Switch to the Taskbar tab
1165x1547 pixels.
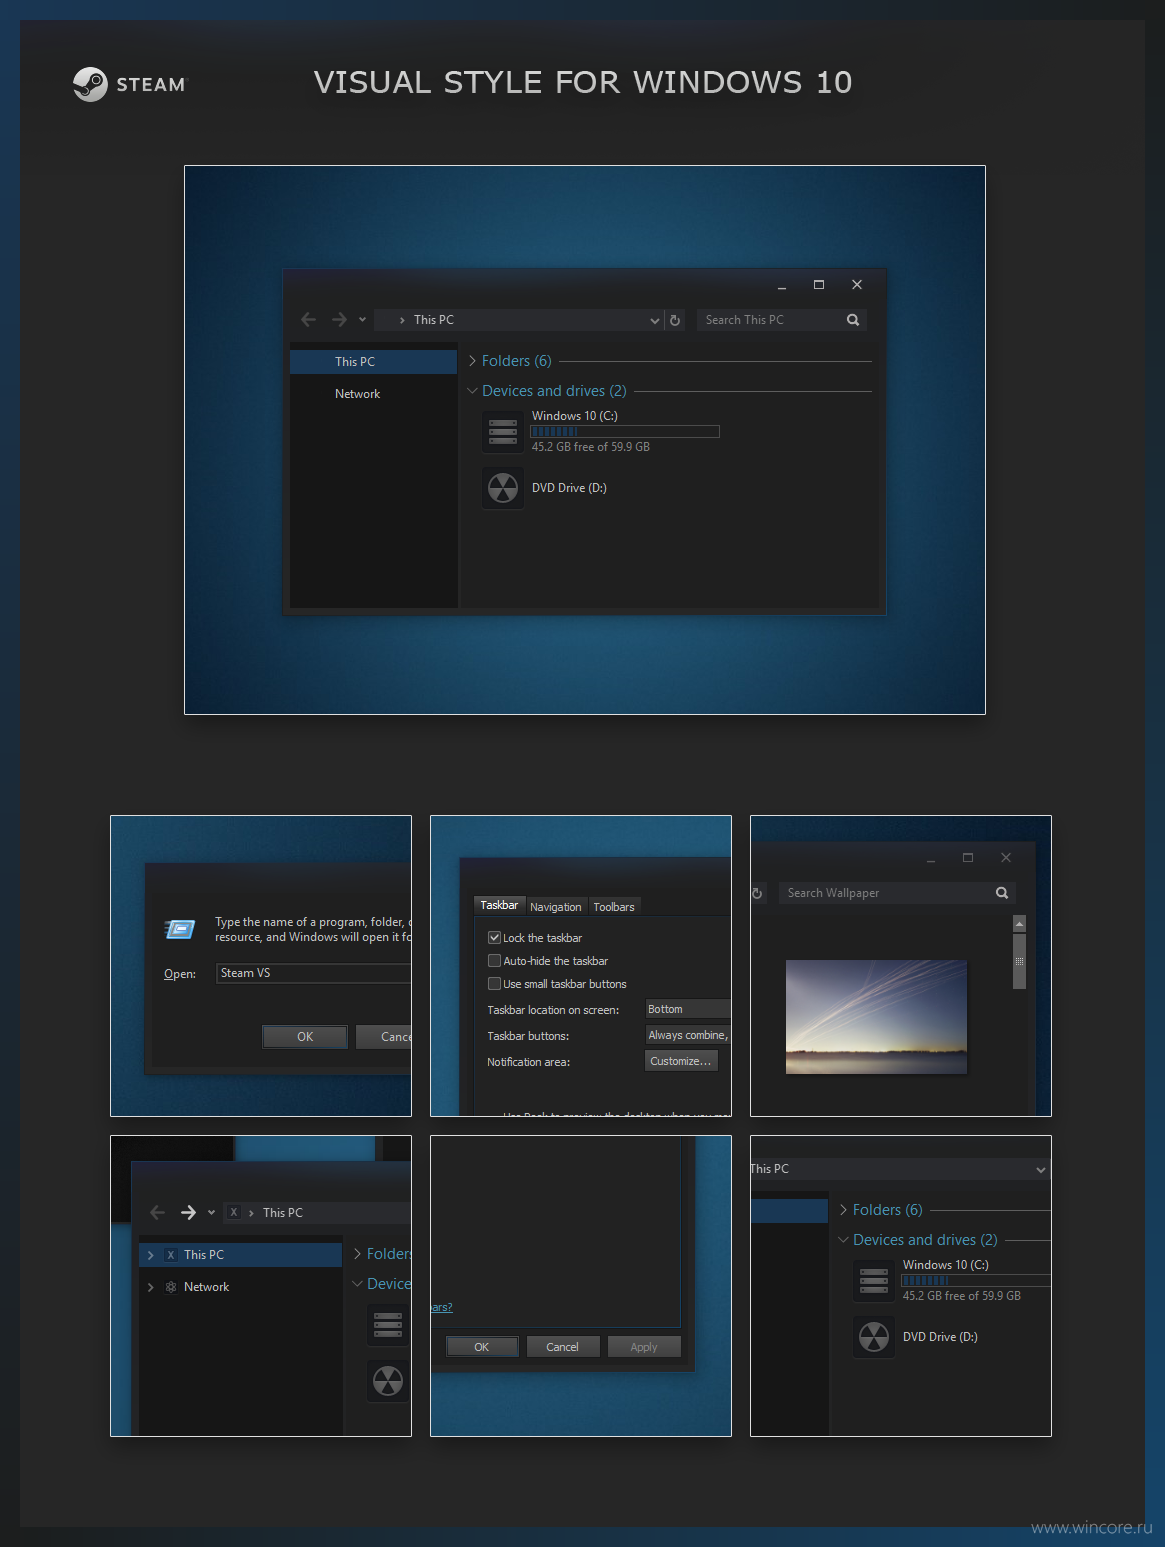(499, 905)
